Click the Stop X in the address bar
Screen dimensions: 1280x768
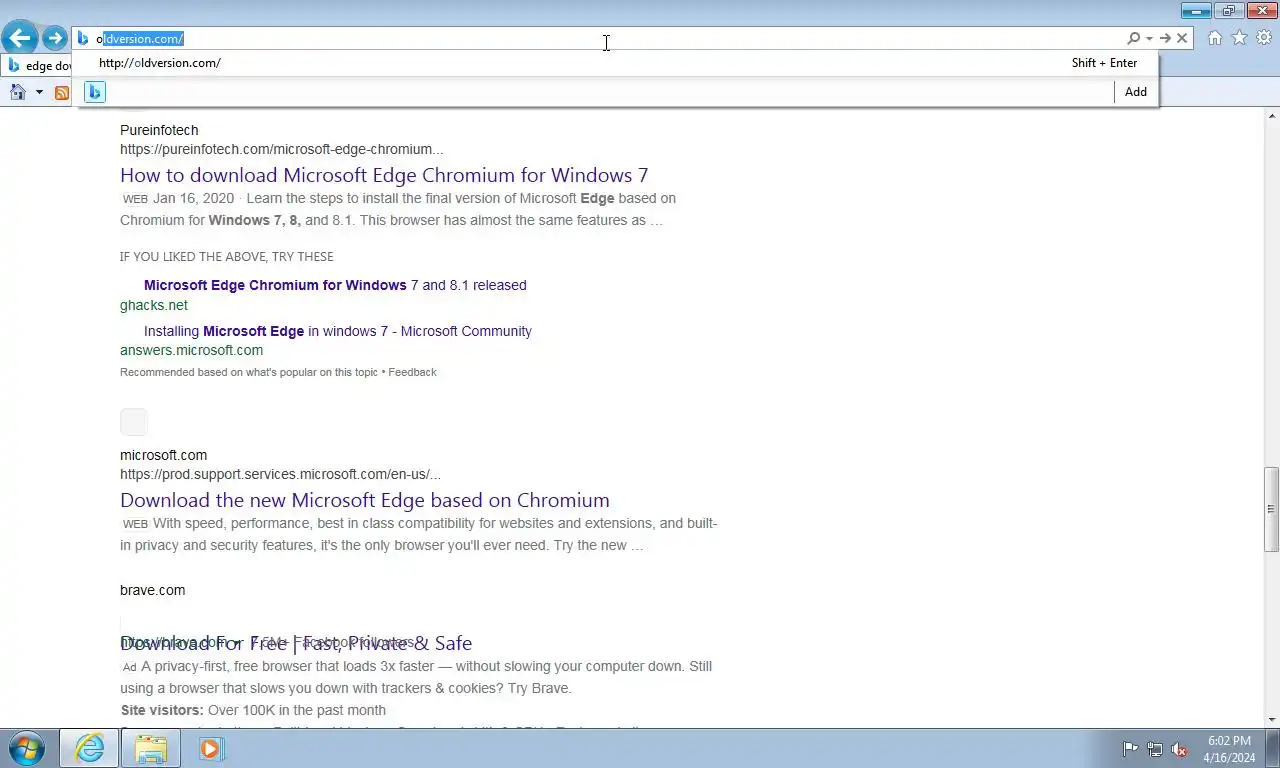[x=1181, y=38]
